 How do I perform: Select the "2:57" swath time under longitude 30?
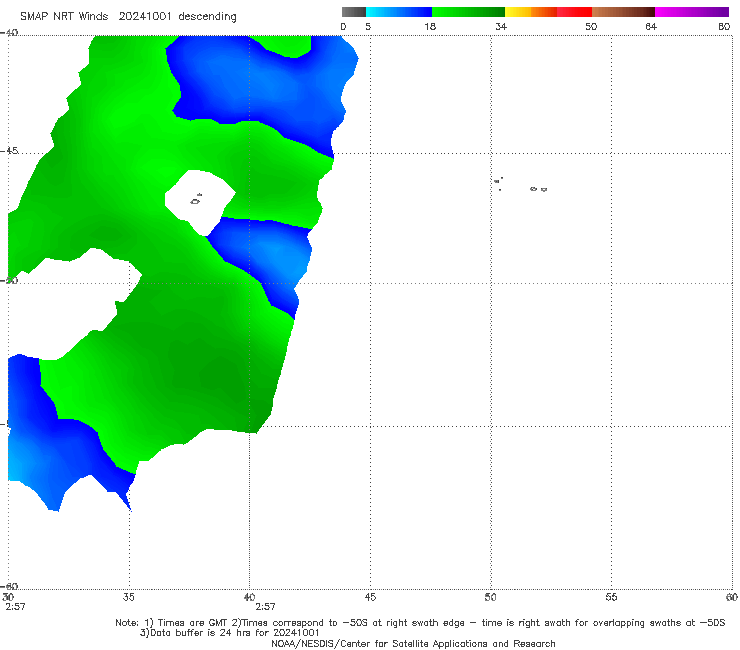click(x=15, y=607)
